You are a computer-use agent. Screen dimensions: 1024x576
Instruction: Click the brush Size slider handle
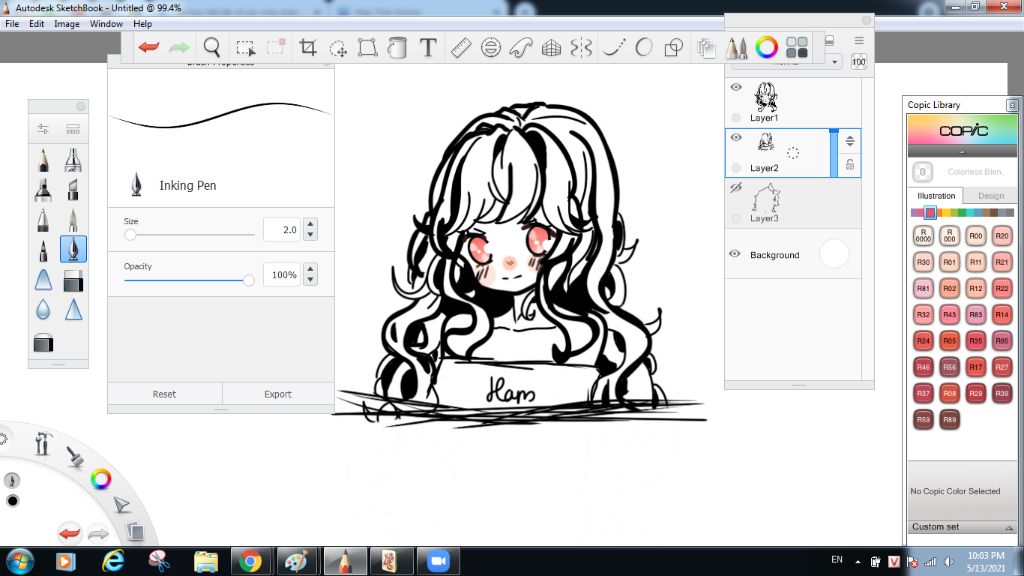pyautogui.click(x=130, y=234)
